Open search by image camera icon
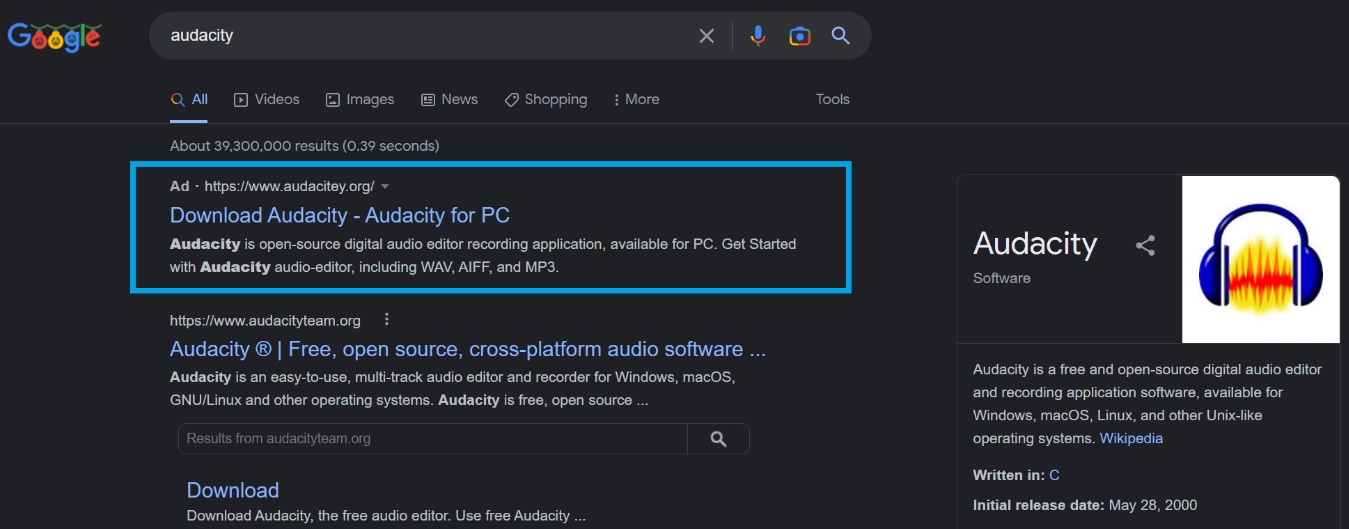 point(799,36)
